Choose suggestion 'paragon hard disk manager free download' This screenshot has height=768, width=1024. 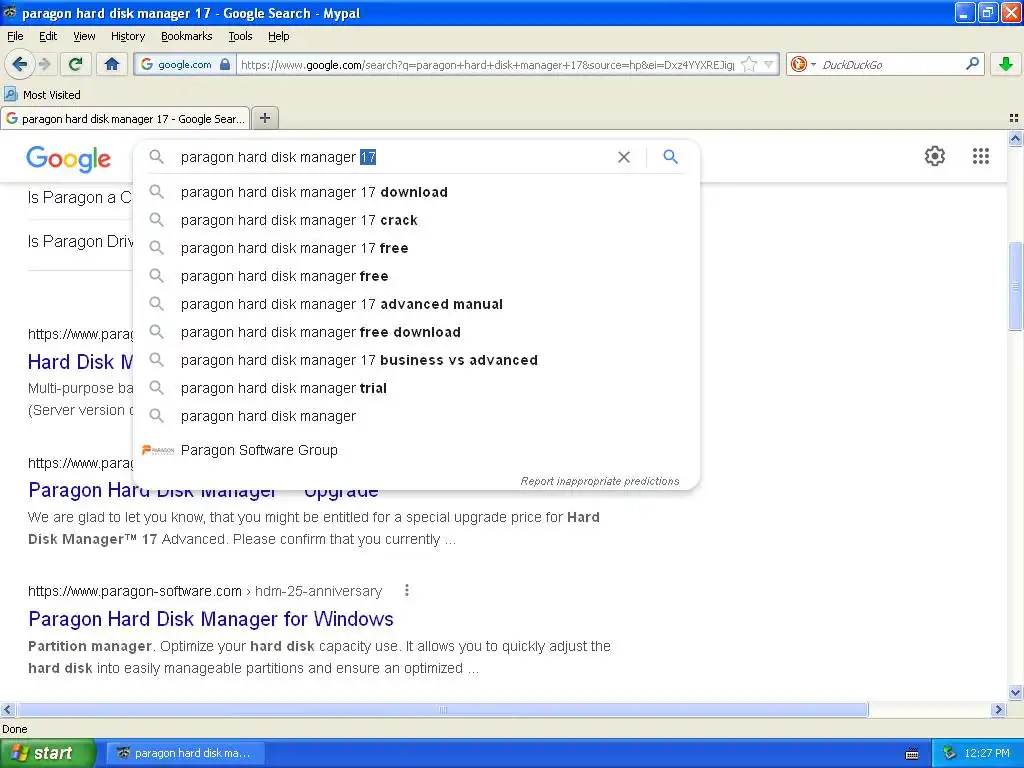[x=416, y=332]
